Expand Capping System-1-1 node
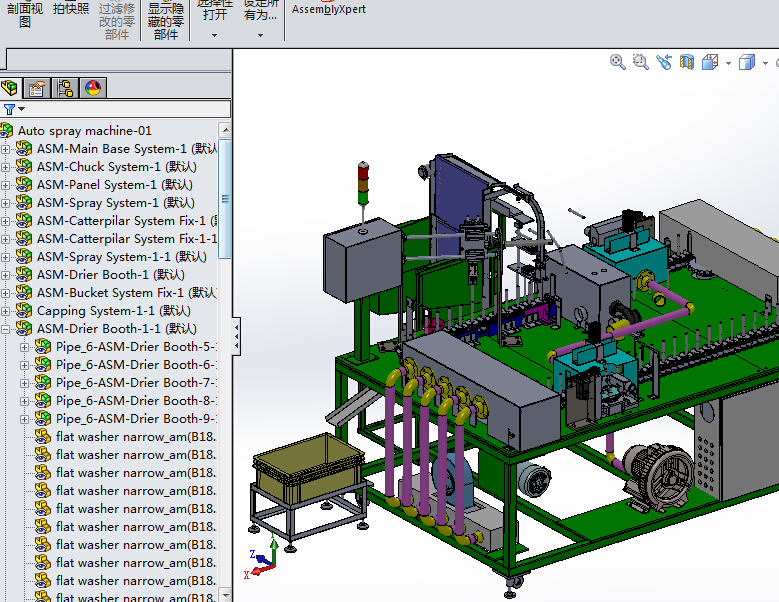Viewport: 779px width, 602px height. coord(5,311)
